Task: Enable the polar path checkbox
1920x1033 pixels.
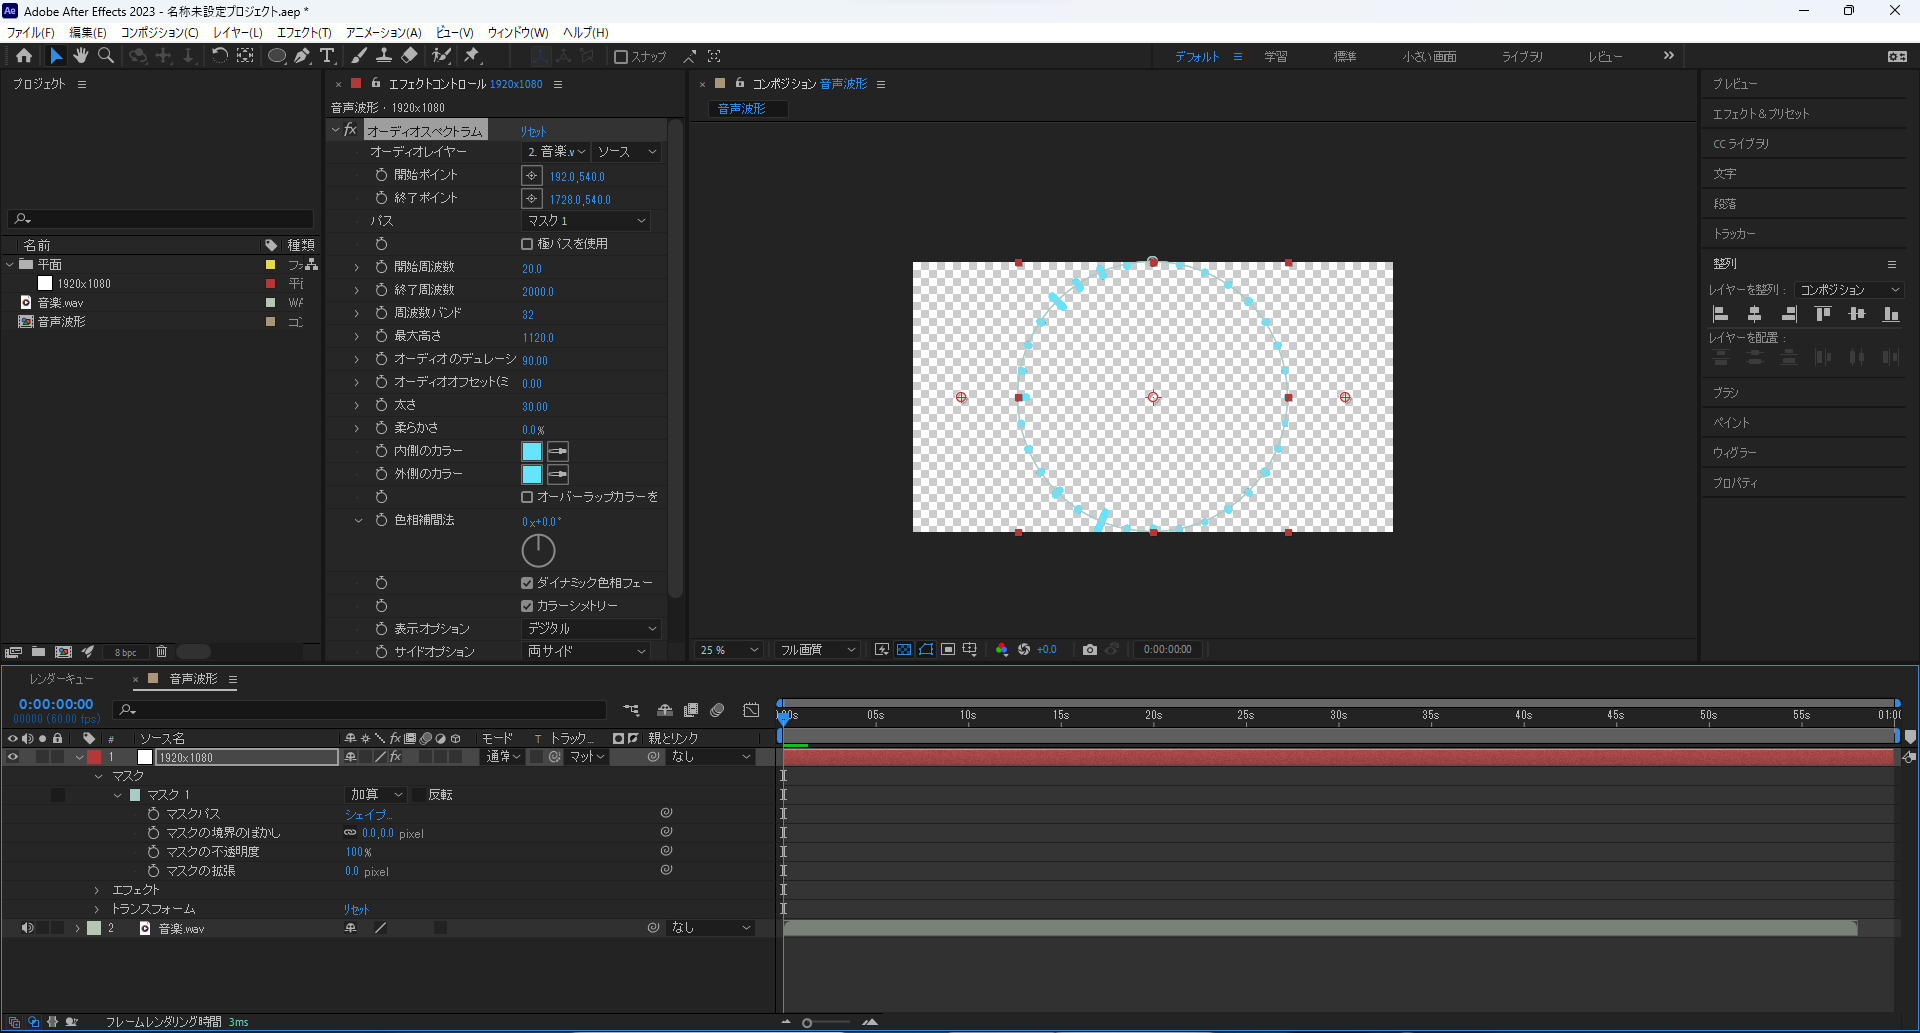Action: [x=527, y=244]
